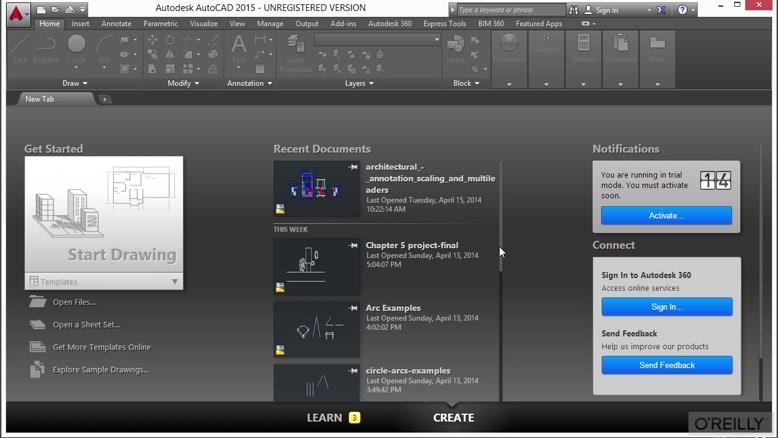Pin the architectural annotation scaling document
This screenshot has width=778, height=438.
tap(353, 167)
